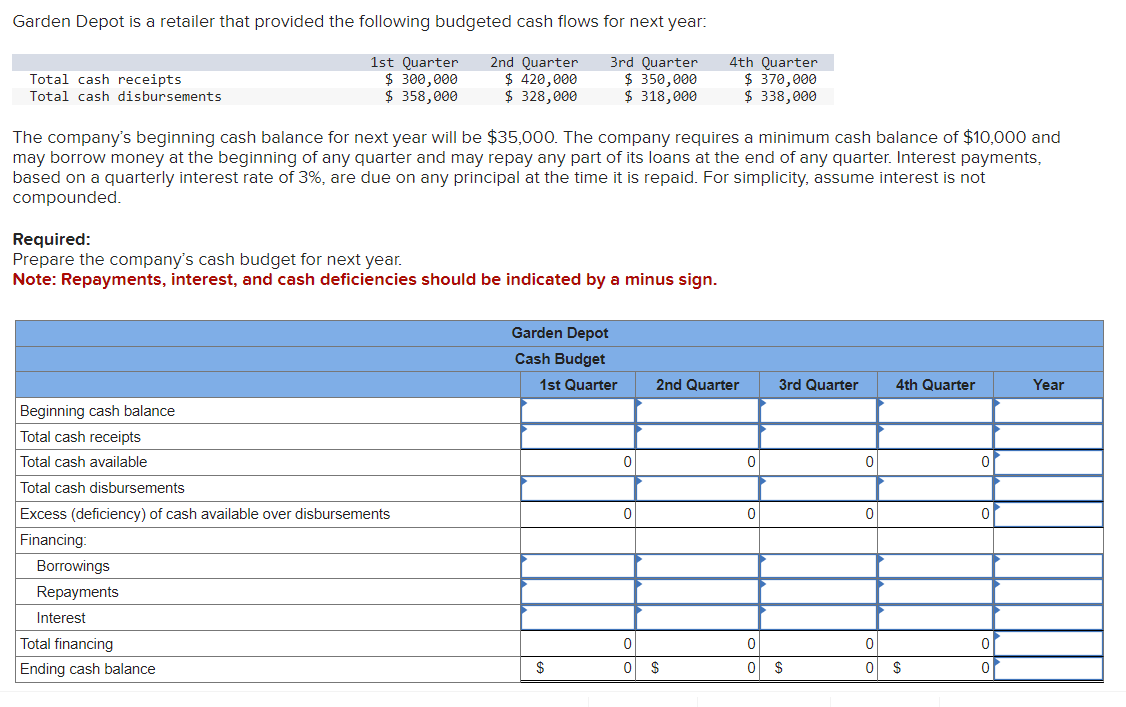Select the Borrowings 1st Quarter input cell
Viewport: 1126px width, 707px height.
click(x=578, y=566)
